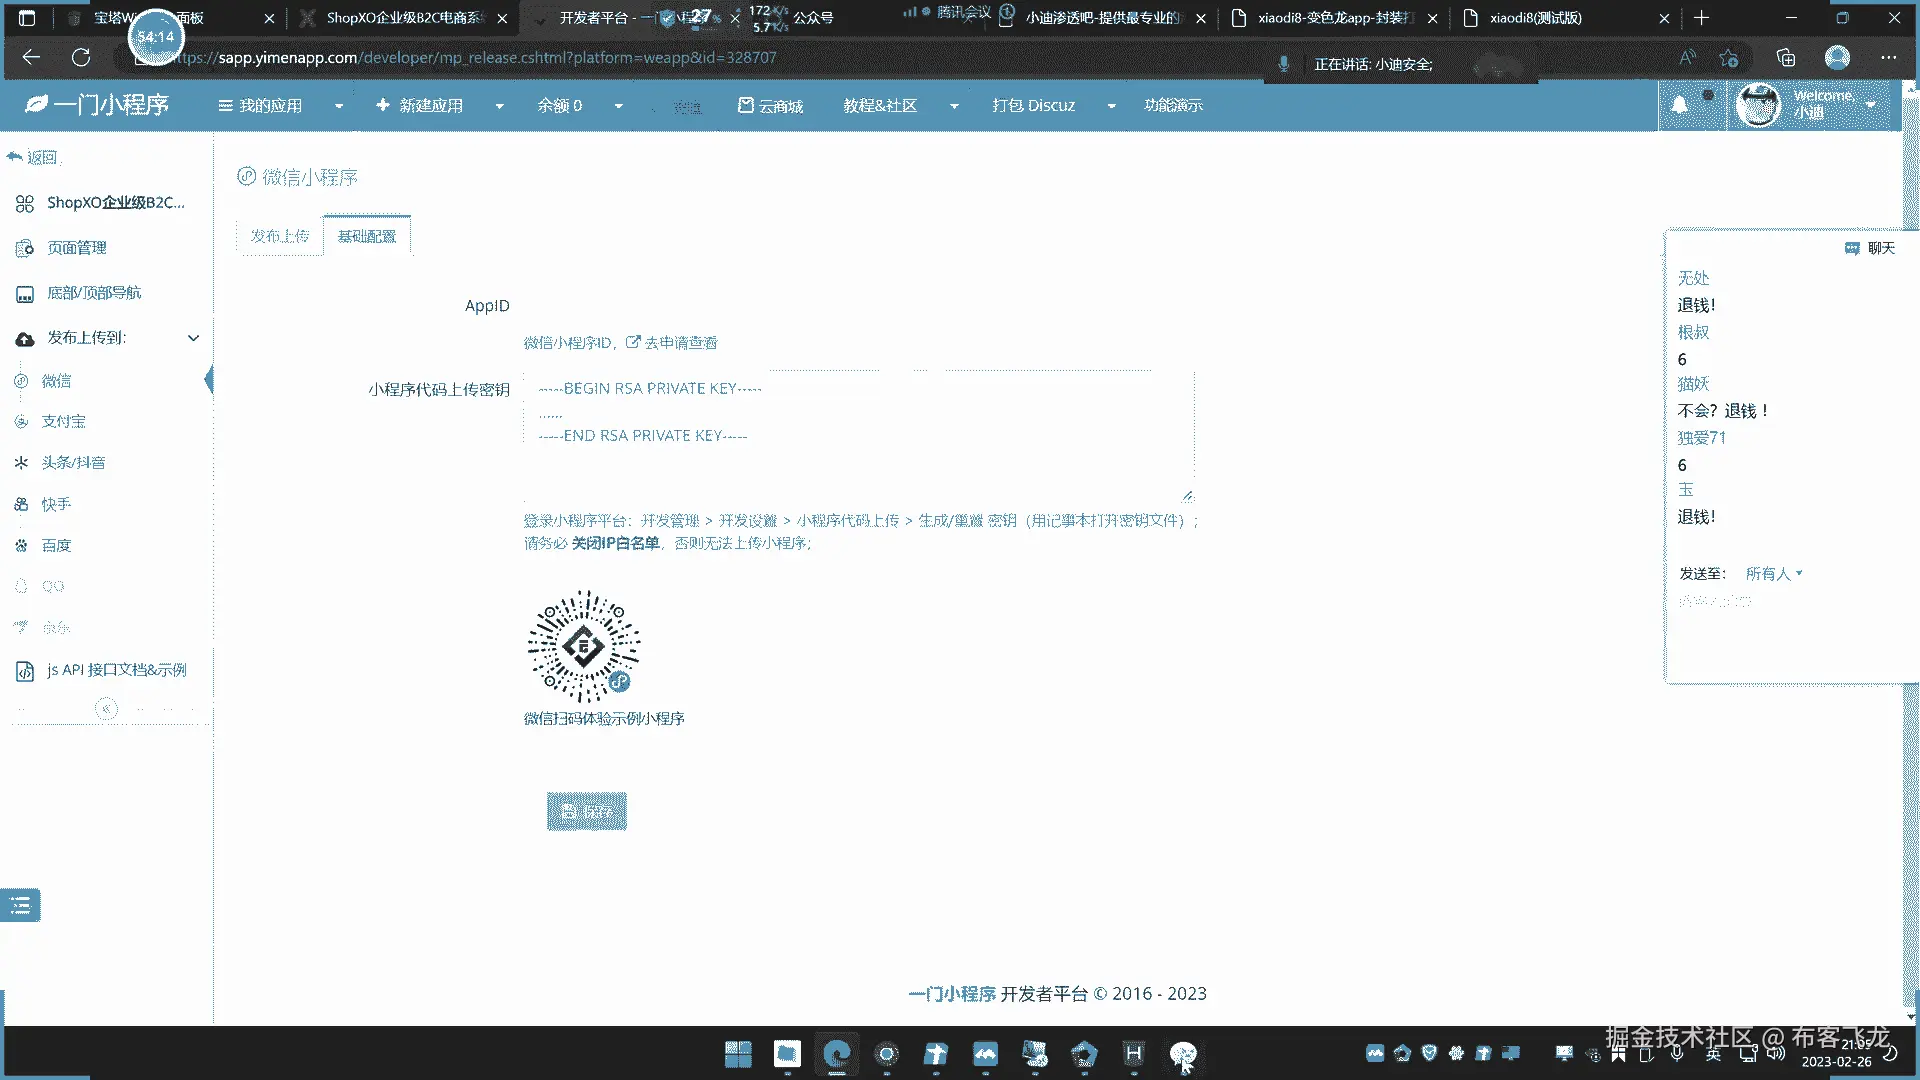Image resolution: width=1920 pixels, height=1080 pixels.
Task: Collapse the sidebar with circular arrow toggle
Action: pos(106,709)
